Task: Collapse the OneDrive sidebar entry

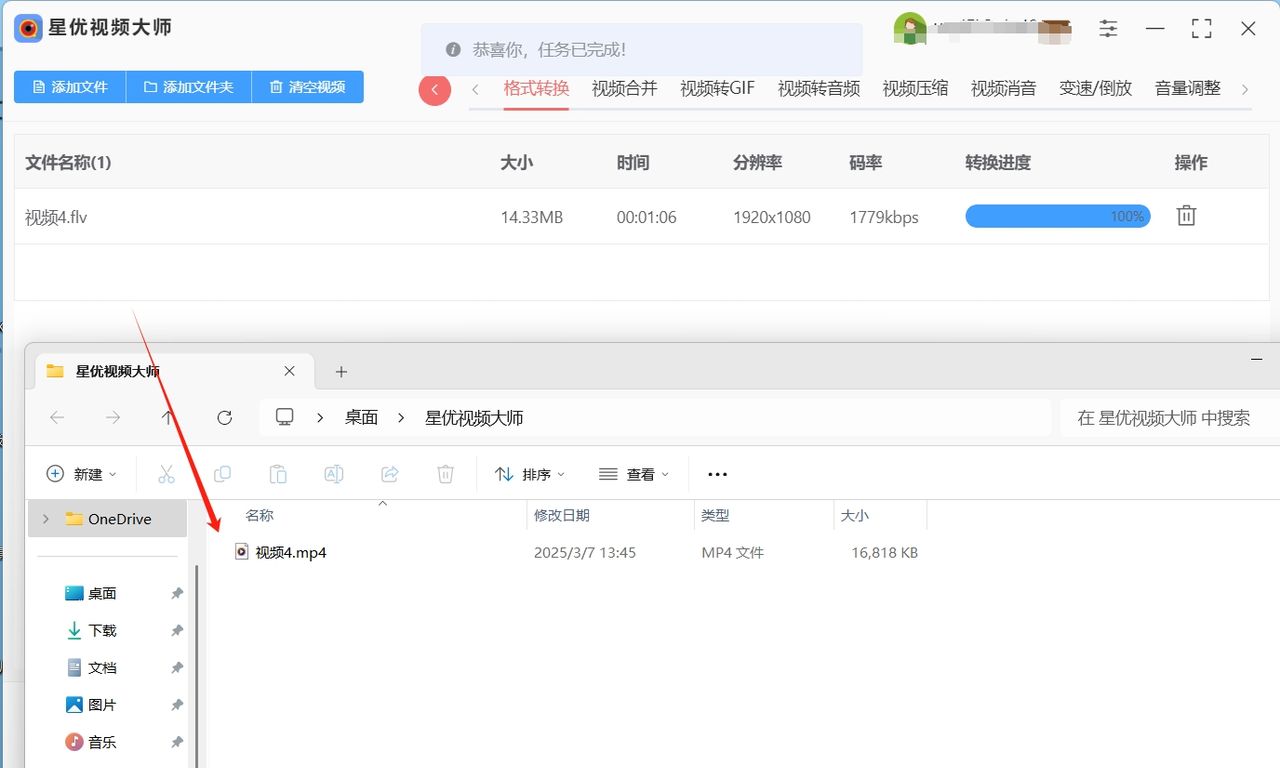Action: point(44,518)
